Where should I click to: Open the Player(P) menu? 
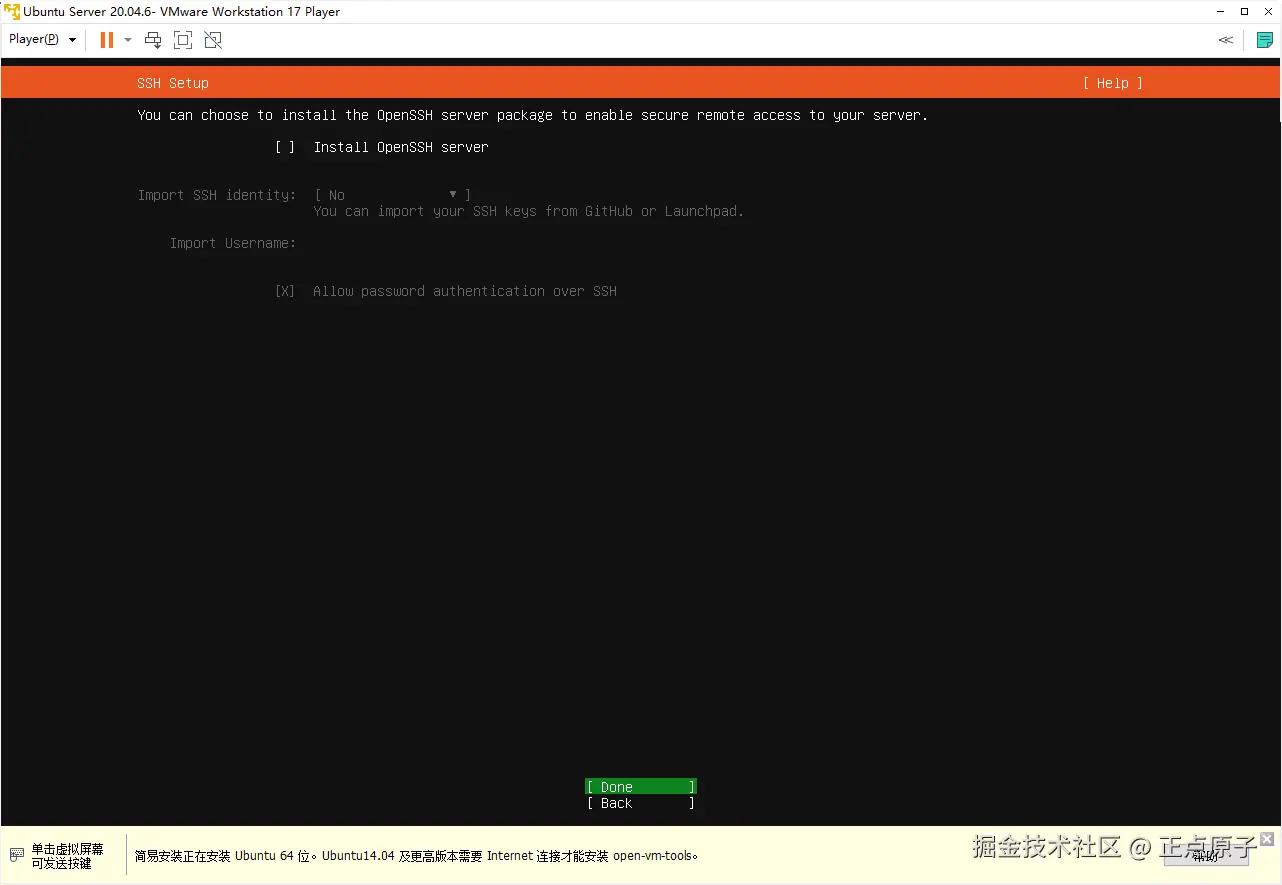click(42, 40)
